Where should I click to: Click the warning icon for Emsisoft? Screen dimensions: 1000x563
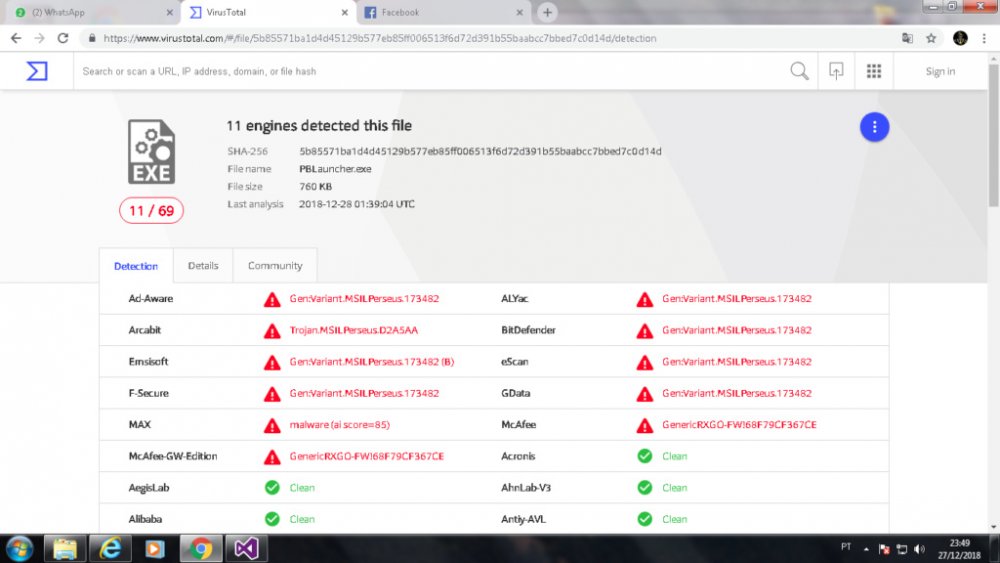272,362
